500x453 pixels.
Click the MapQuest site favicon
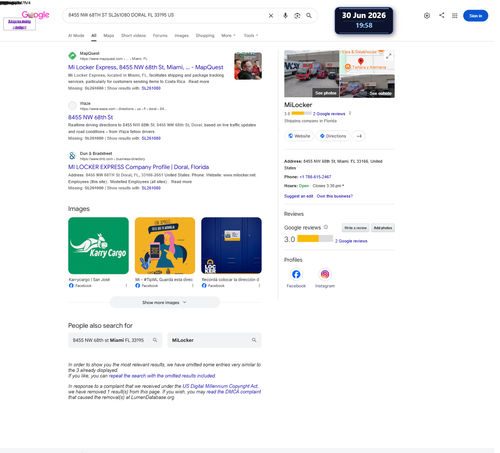point(72,56)
